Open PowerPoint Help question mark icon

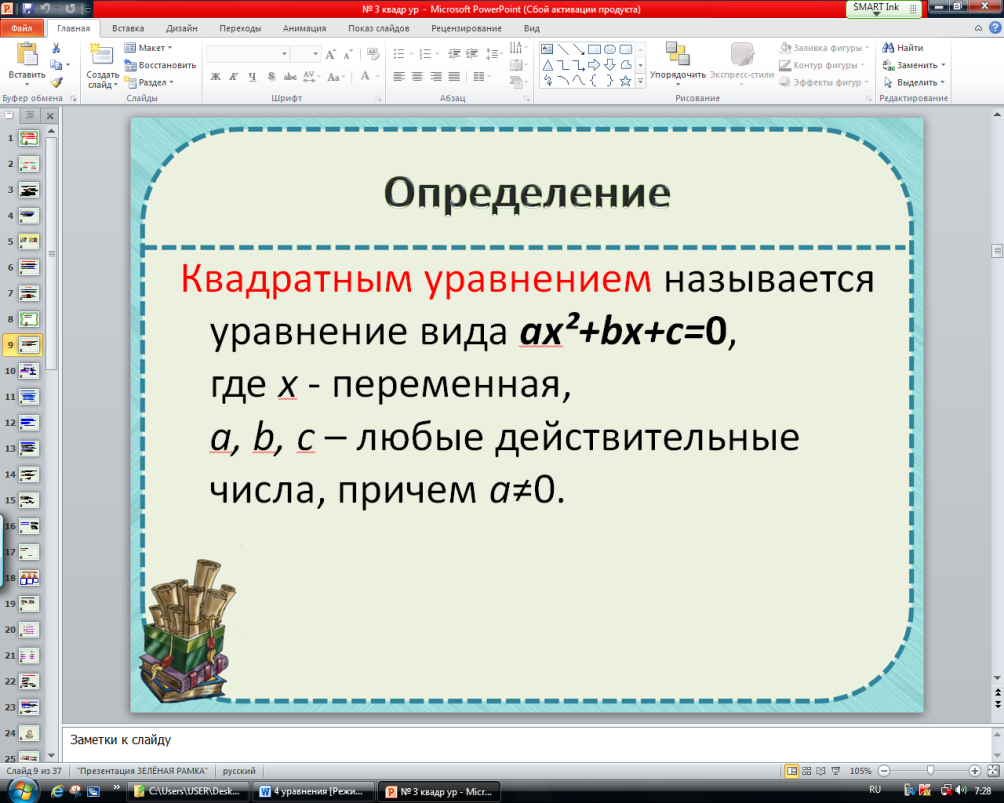(x=995, y=28)
